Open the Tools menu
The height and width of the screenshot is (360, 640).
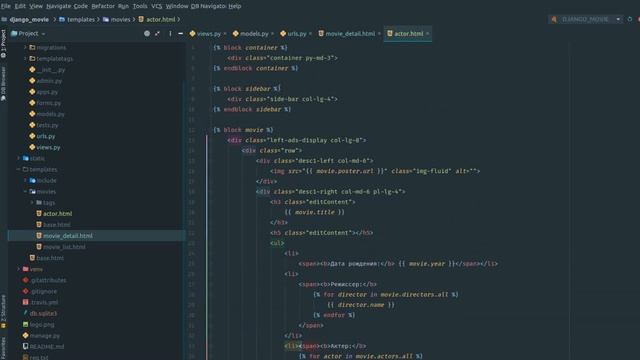point(140,6)
